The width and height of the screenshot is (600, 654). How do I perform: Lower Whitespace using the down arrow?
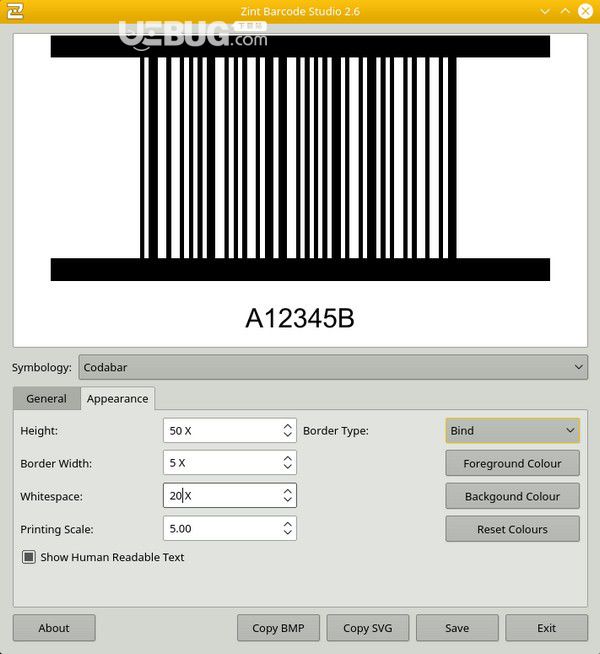coord(287,500)
